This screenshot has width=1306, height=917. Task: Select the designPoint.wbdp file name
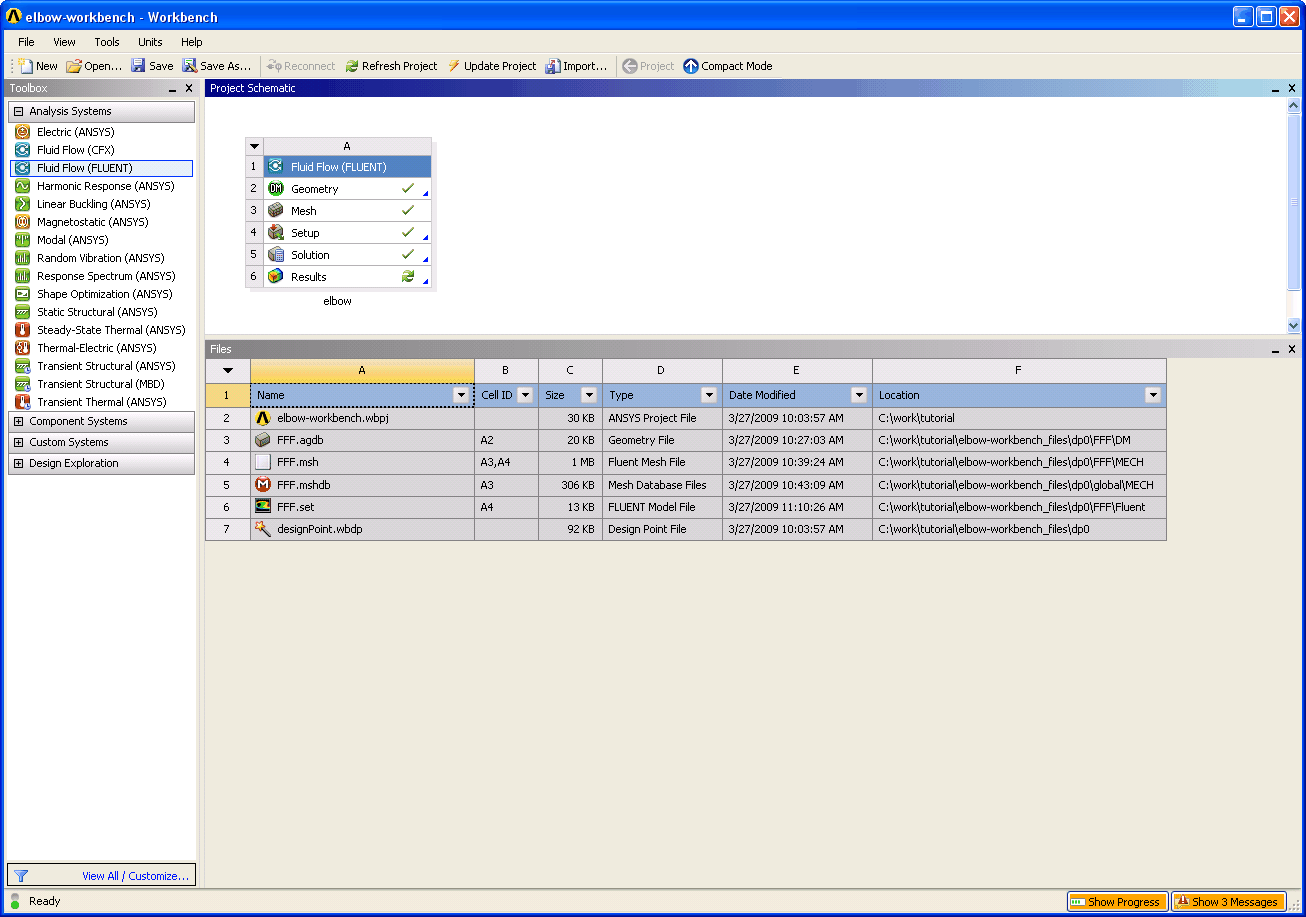(x=320, y=529)
